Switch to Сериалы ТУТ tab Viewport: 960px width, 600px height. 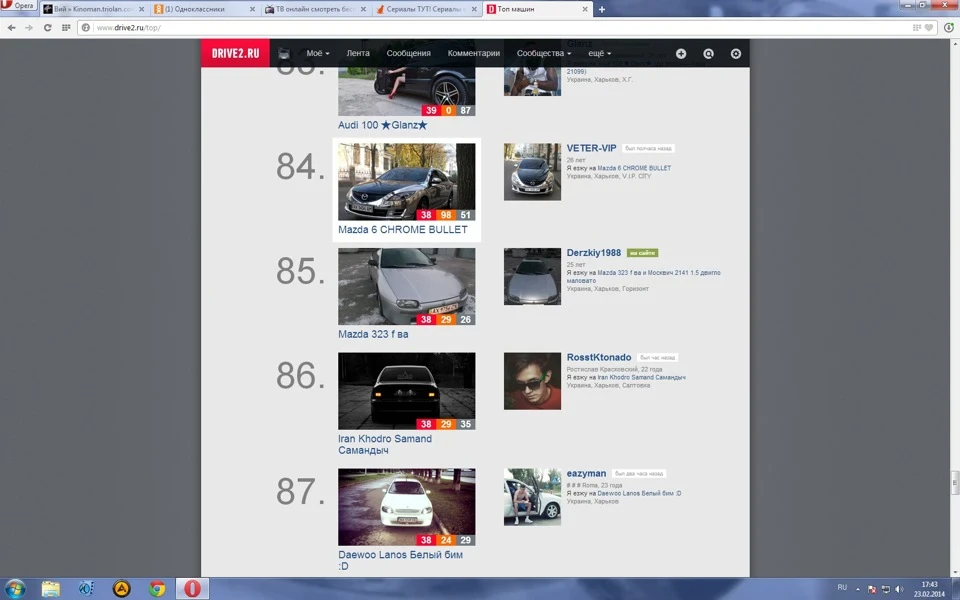(x=427, y=9)
